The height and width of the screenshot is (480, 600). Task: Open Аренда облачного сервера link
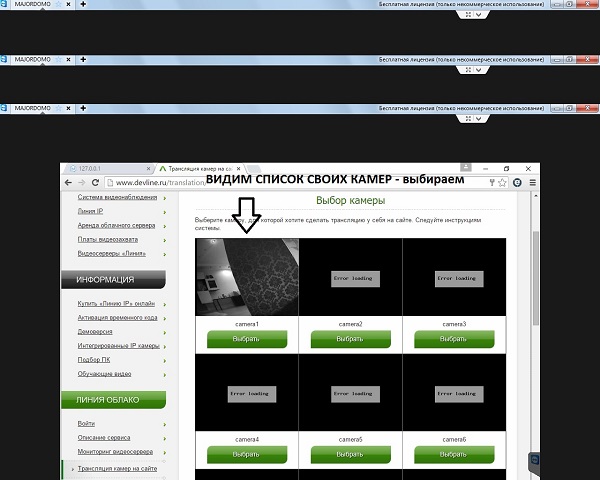[x=116, y=225]
